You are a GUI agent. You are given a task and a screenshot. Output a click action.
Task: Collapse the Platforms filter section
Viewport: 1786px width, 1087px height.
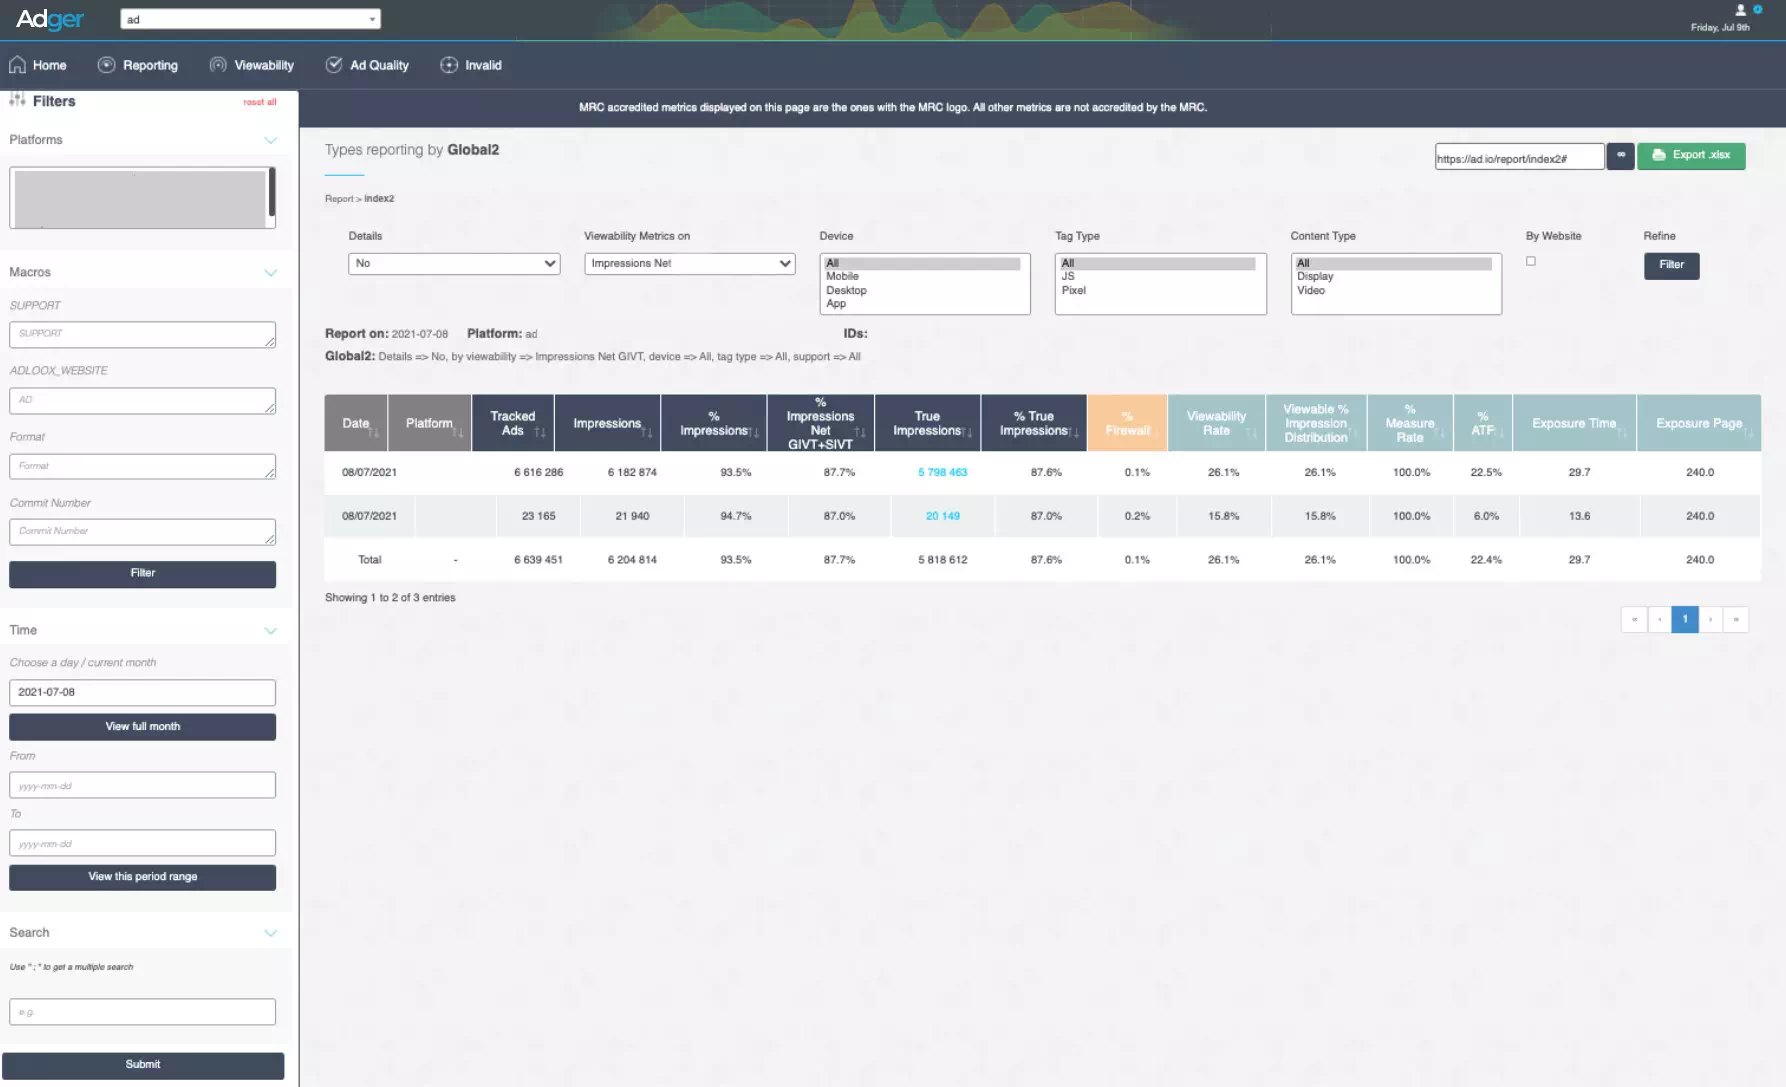(270, 140)
